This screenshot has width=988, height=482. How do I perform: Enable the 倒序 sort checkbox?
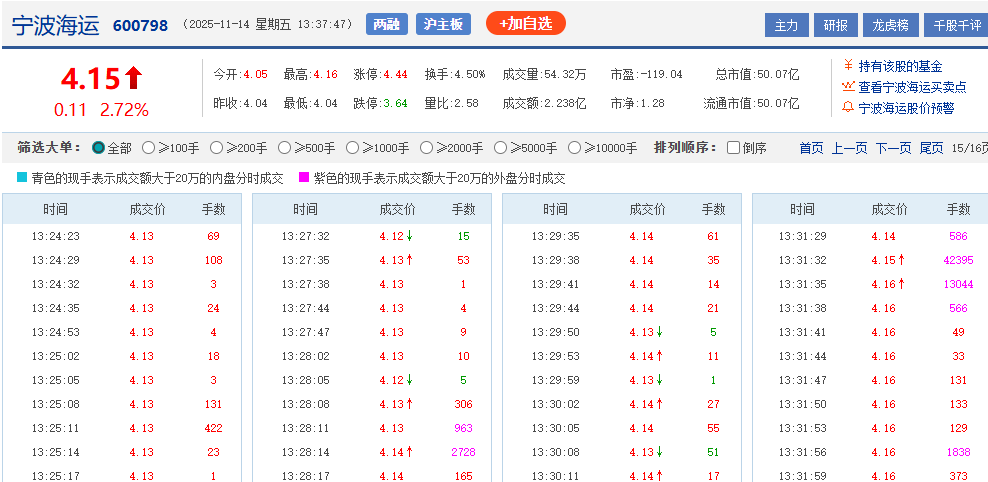[x=733, y=148]
